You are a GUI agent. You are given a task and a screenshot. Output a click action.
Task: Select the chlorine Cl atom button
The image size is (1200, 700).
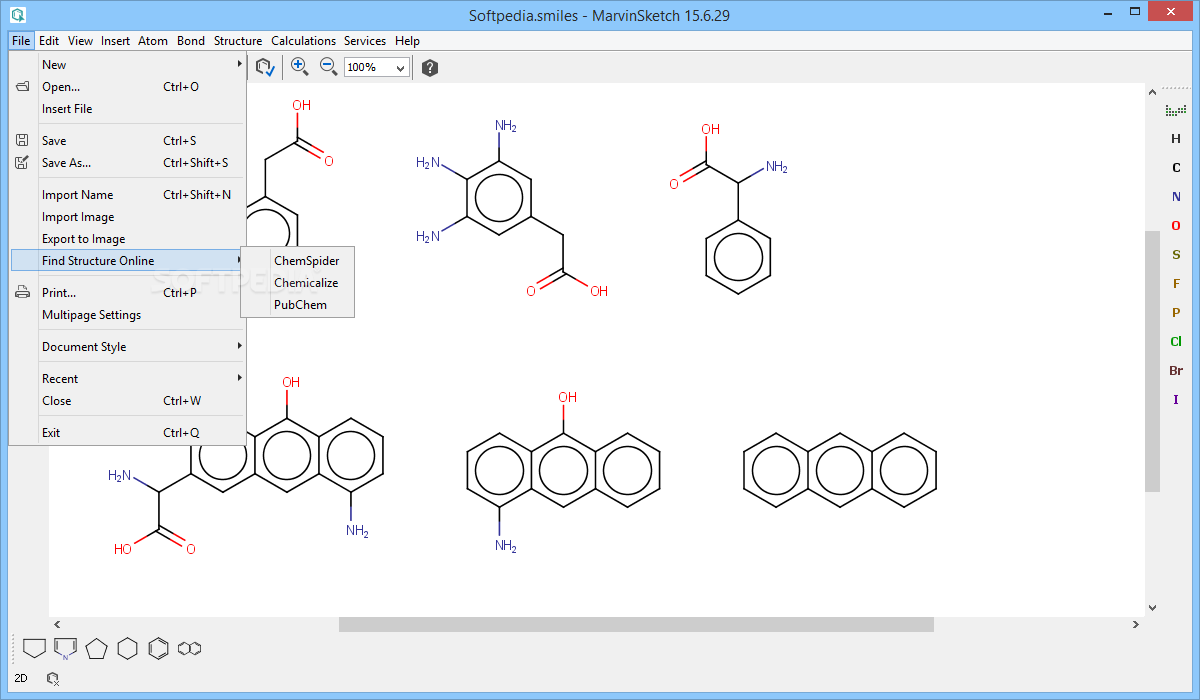(1176, 342)
